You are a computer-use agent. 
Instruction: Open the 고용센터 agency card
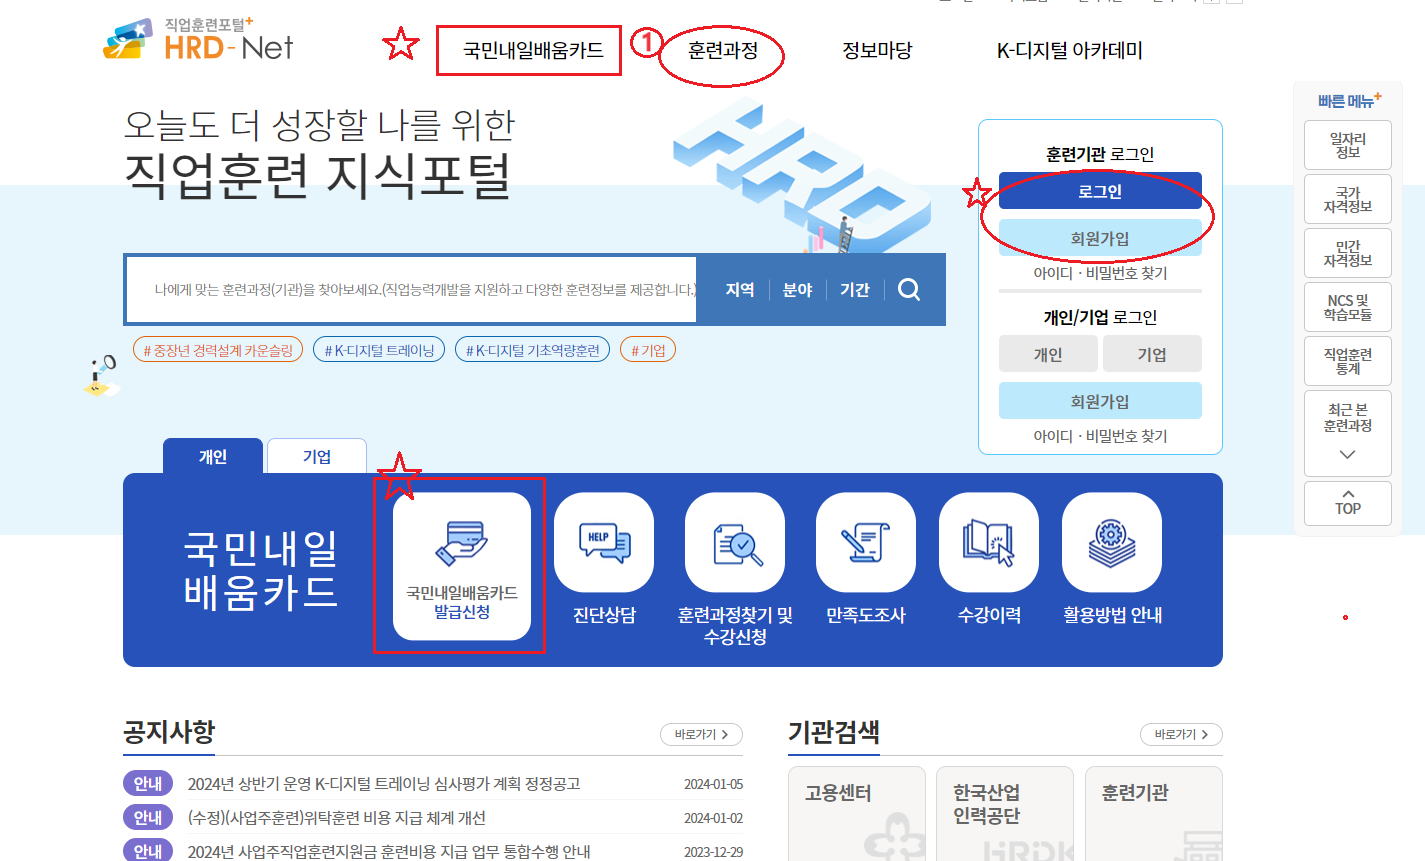coord(857,814)
